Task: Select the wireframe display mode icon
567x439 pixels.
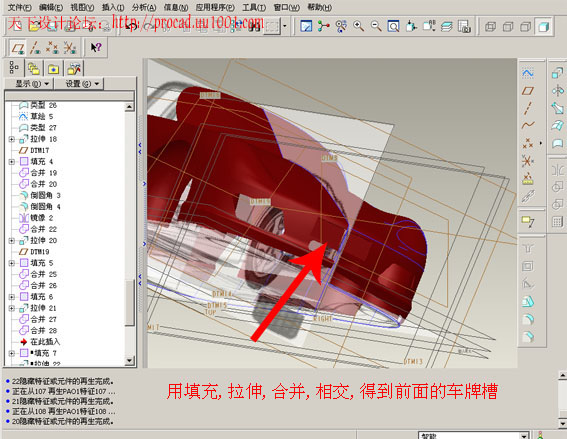Action: (490, 26)
